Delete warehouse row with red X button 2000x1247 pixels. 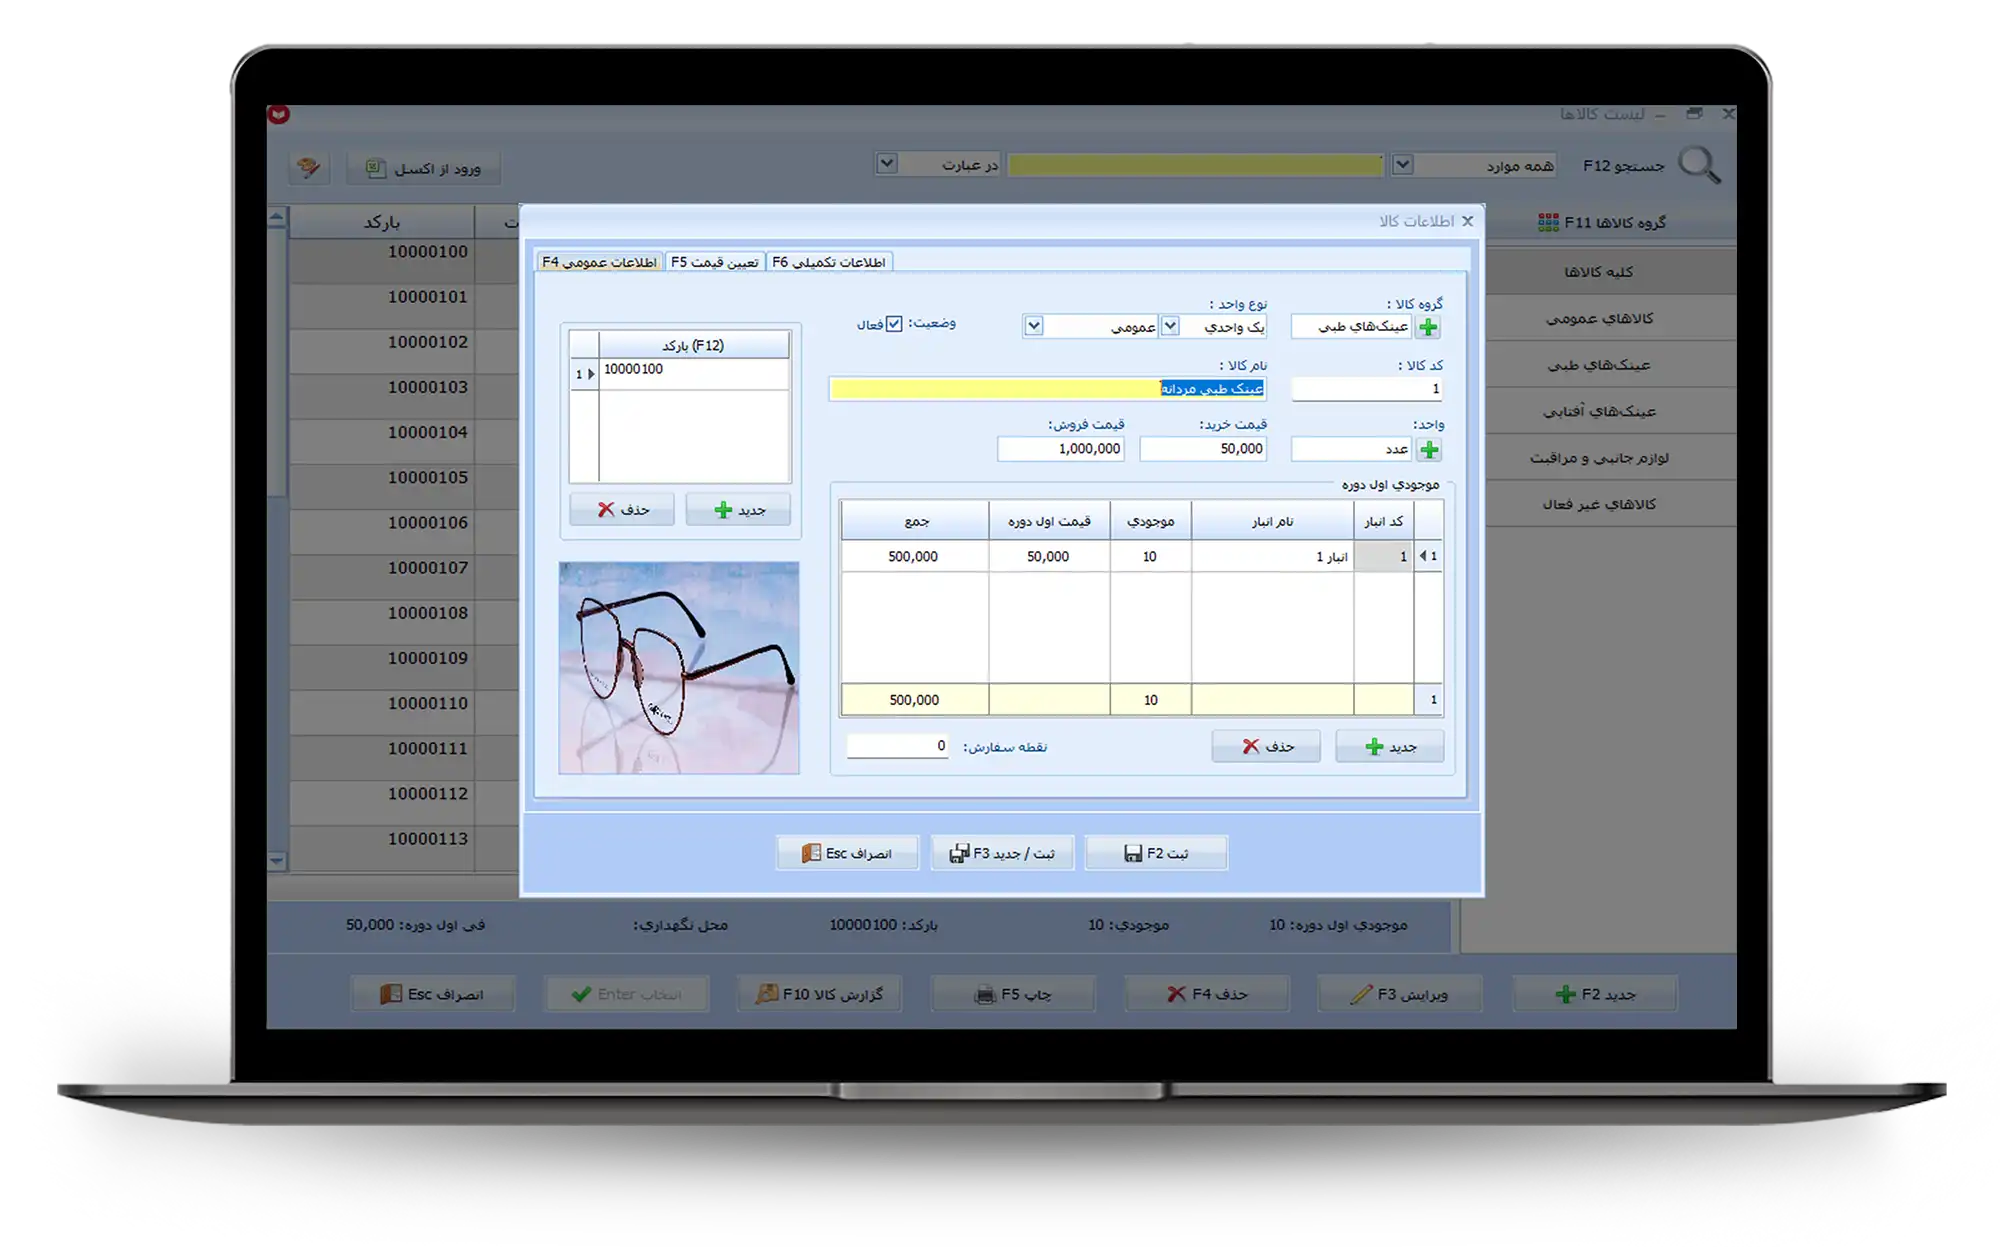(x=1266, y=747)
